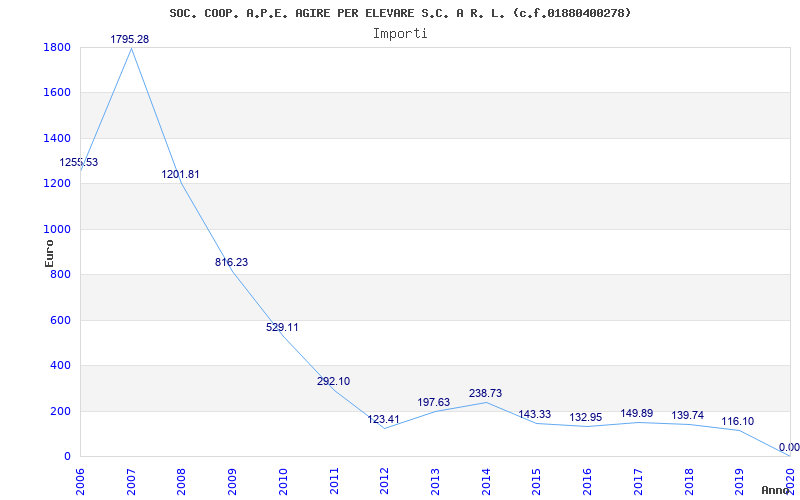Select year 2007 on x-axis
The width and height of the screenshot is (800, 500).
click(131, 481)
